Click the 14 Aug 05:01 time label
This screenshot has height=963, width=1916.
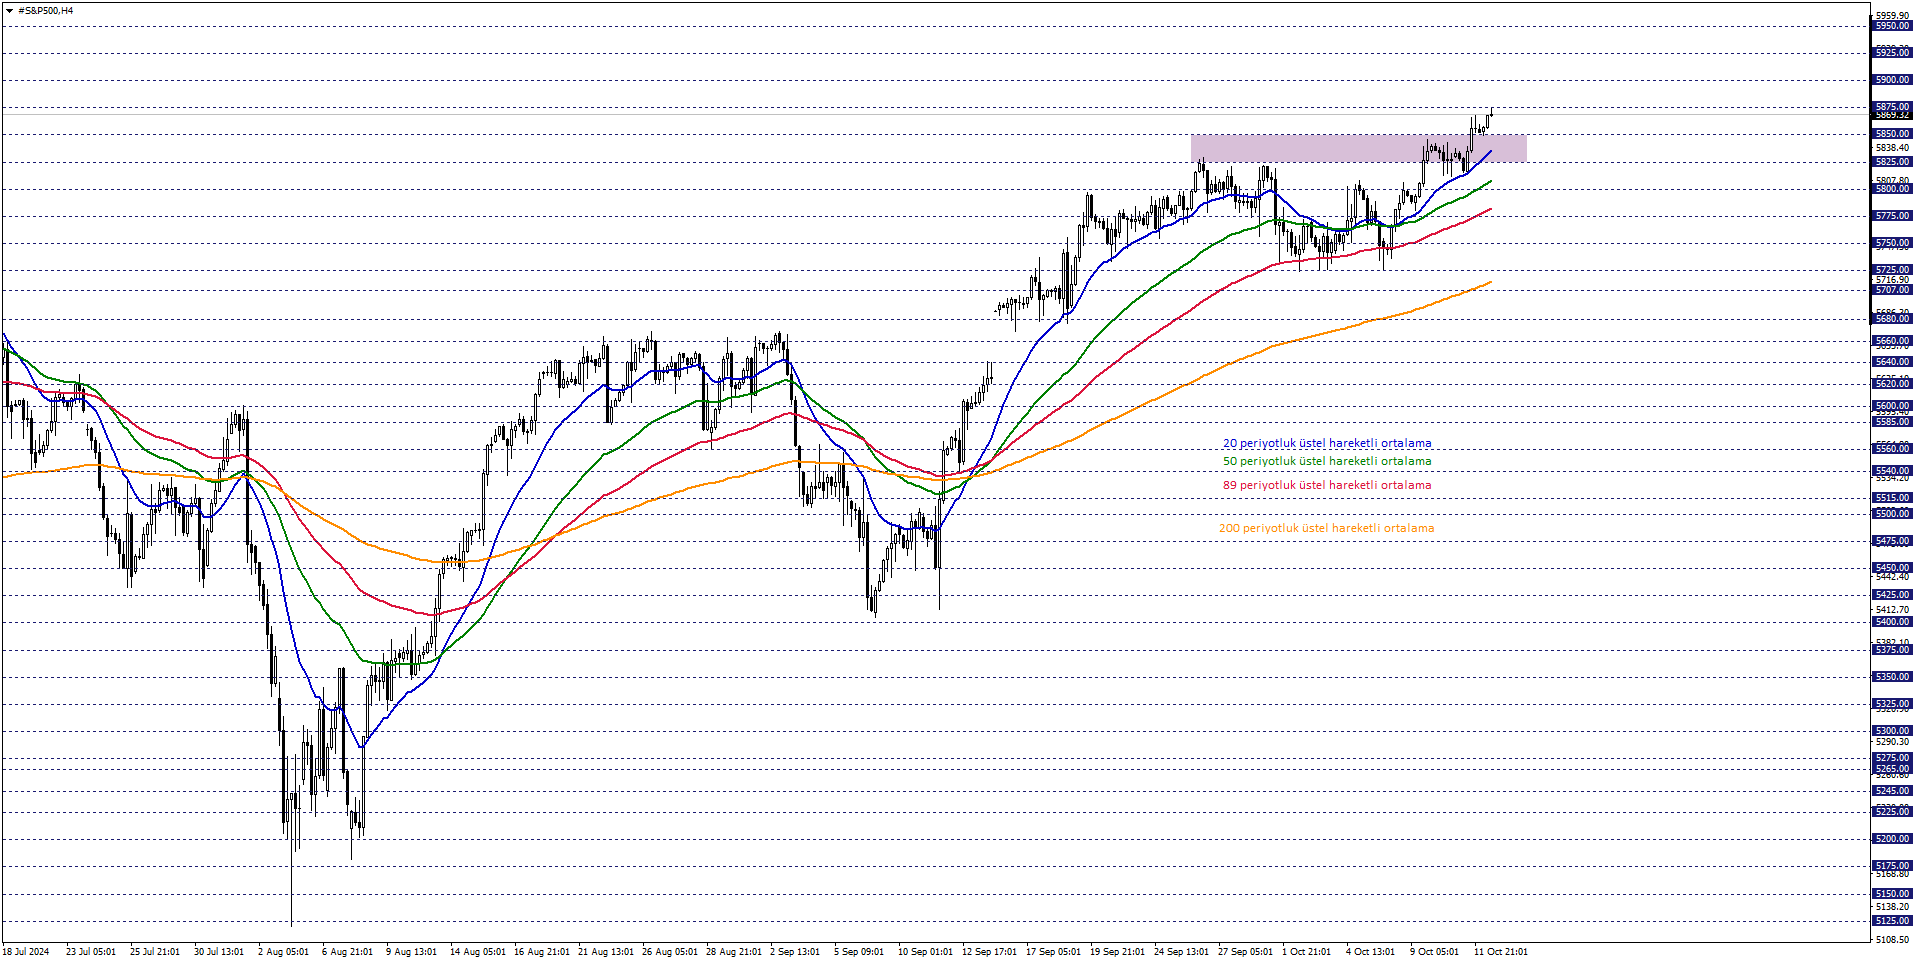tap(477, 952)
